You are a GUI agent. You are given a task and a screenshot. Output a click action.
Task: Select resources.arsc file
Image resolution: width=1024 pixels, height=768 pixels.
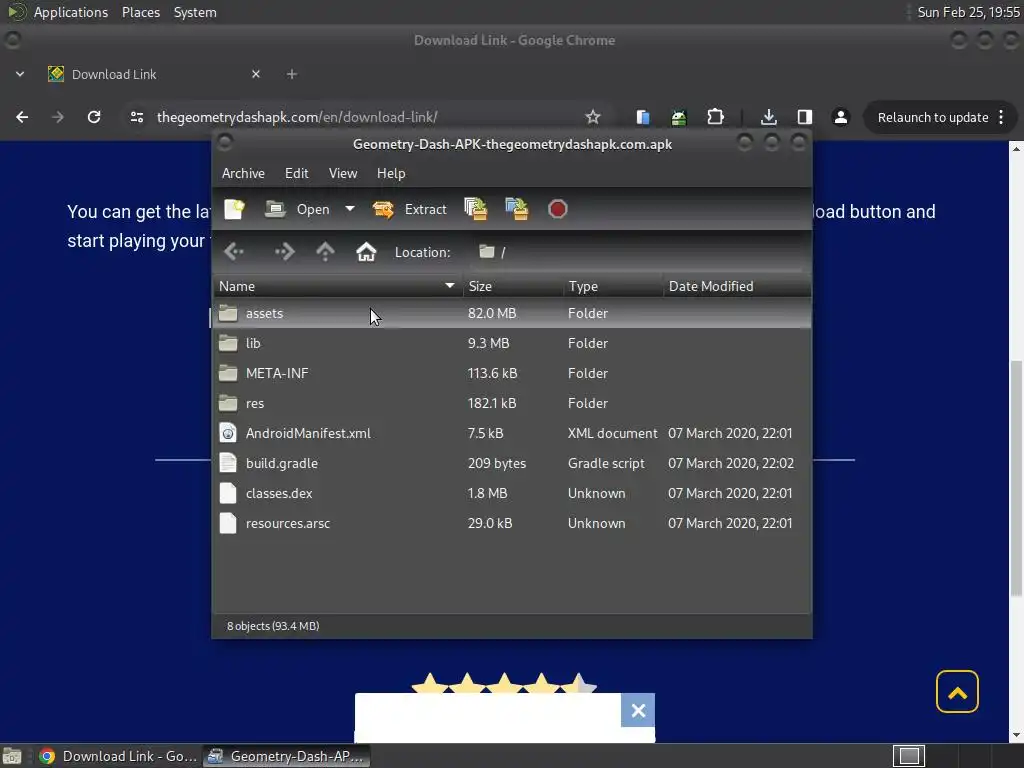tap(512, 524)
